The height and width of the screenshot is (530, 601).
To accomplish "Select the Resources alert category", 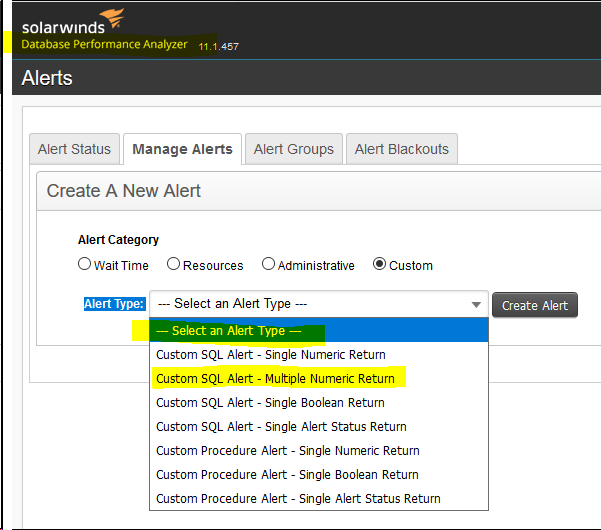I will (x=173, y=265).
